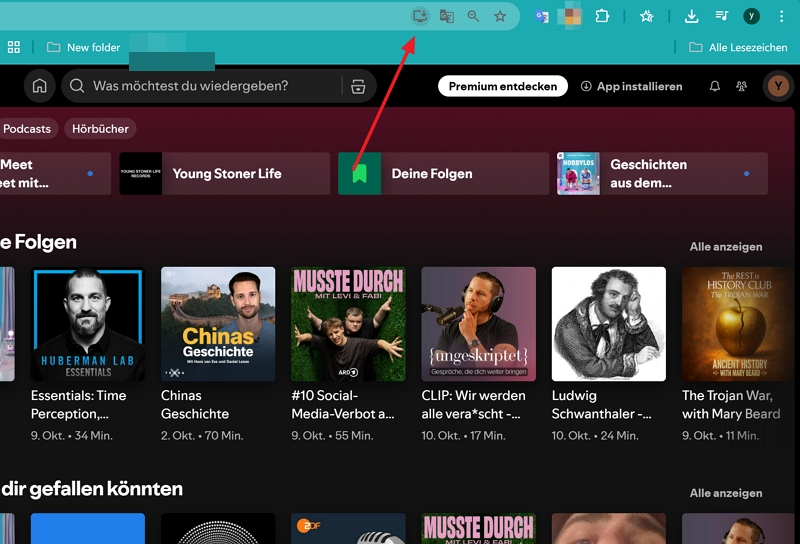Open the Google Translate extension icon
Image resolution: width=800 pixels, height=544 pixels.
tap(542, 17)
